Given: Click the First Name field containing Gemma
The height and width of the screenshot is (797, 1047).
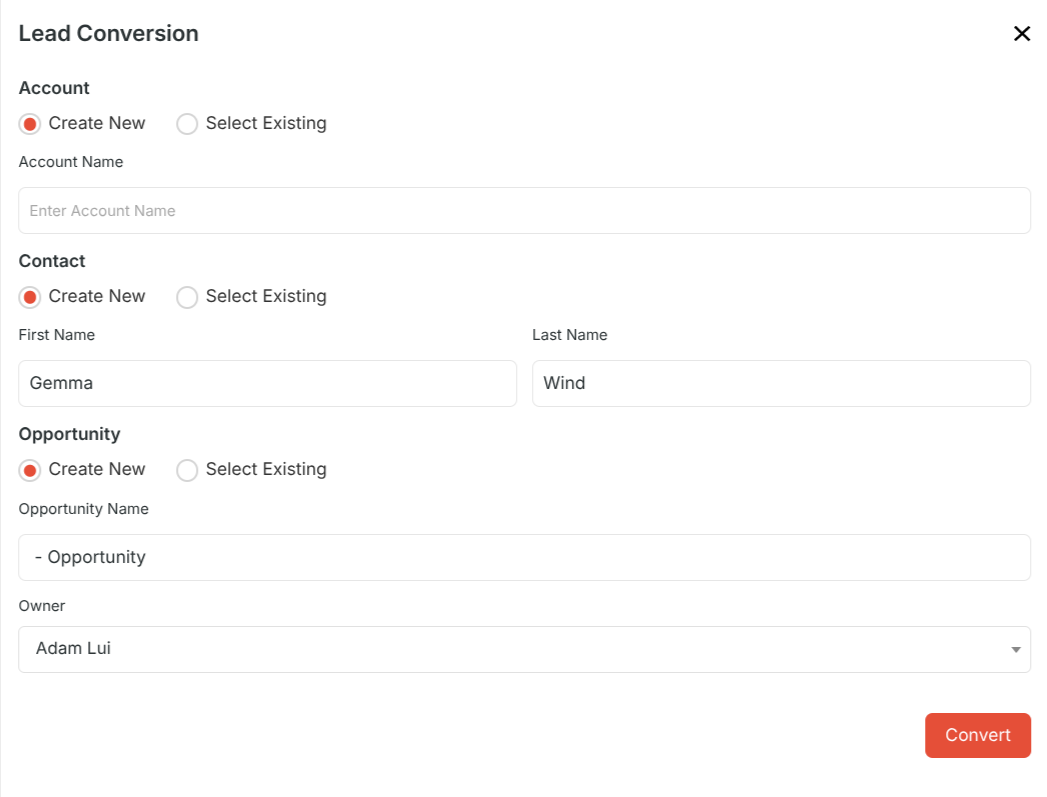Looking at the screenshot, I should click(267, 383).
